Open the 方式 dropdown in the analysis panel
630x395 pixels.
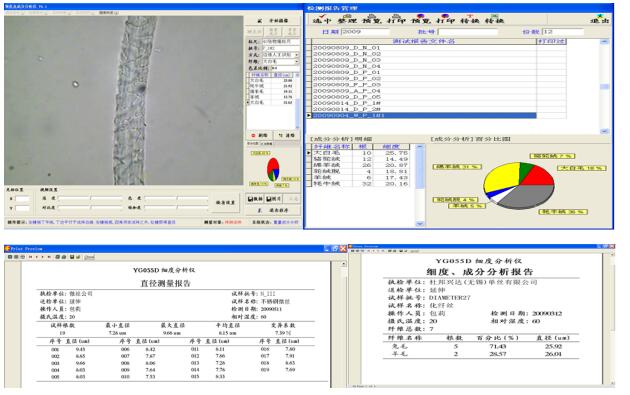pyautogui.click(x=297, y=55)
